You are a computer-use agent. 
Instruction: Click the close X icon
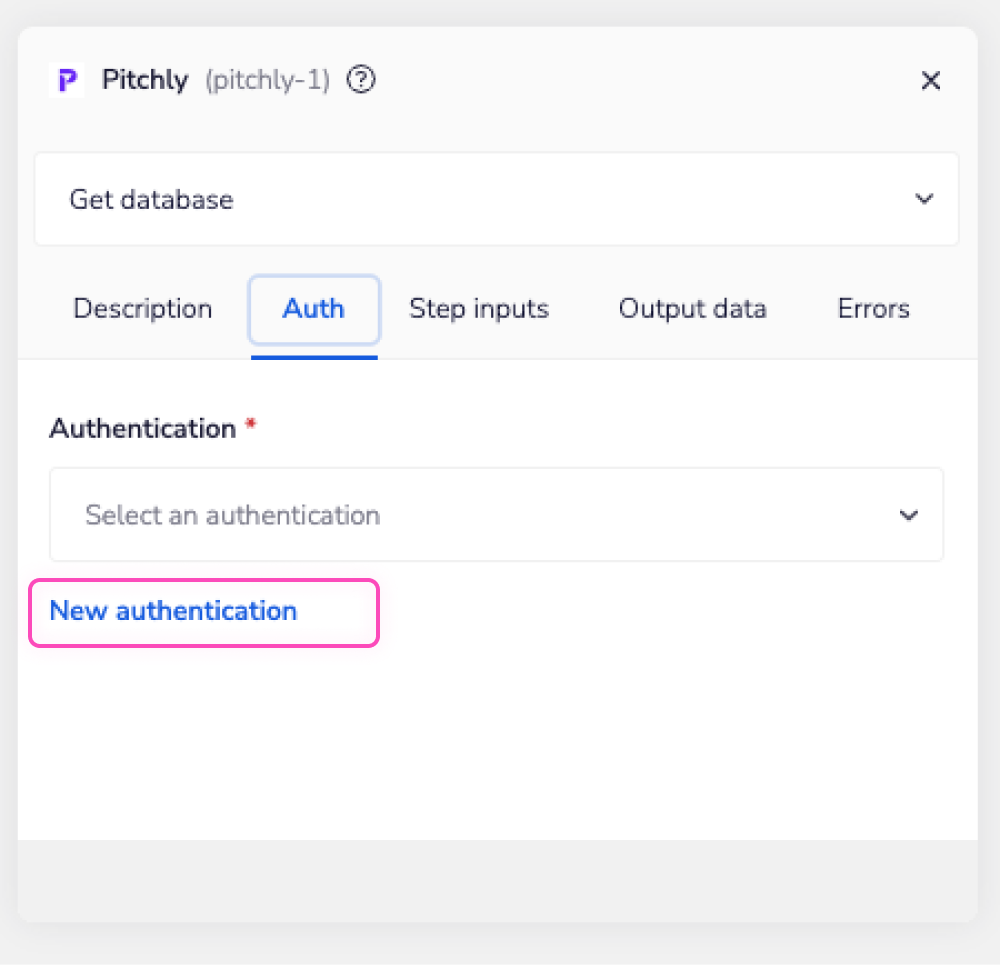click(931, 81)
